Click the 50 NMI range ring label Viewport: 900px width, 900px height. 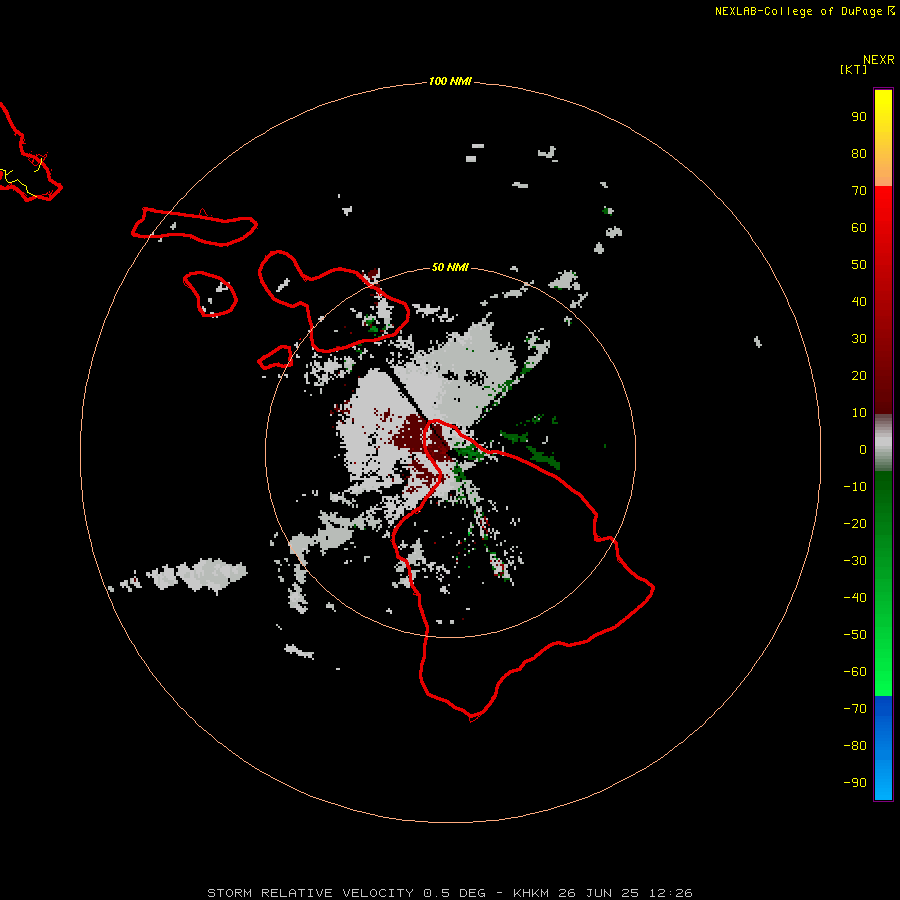coord(449,267)
